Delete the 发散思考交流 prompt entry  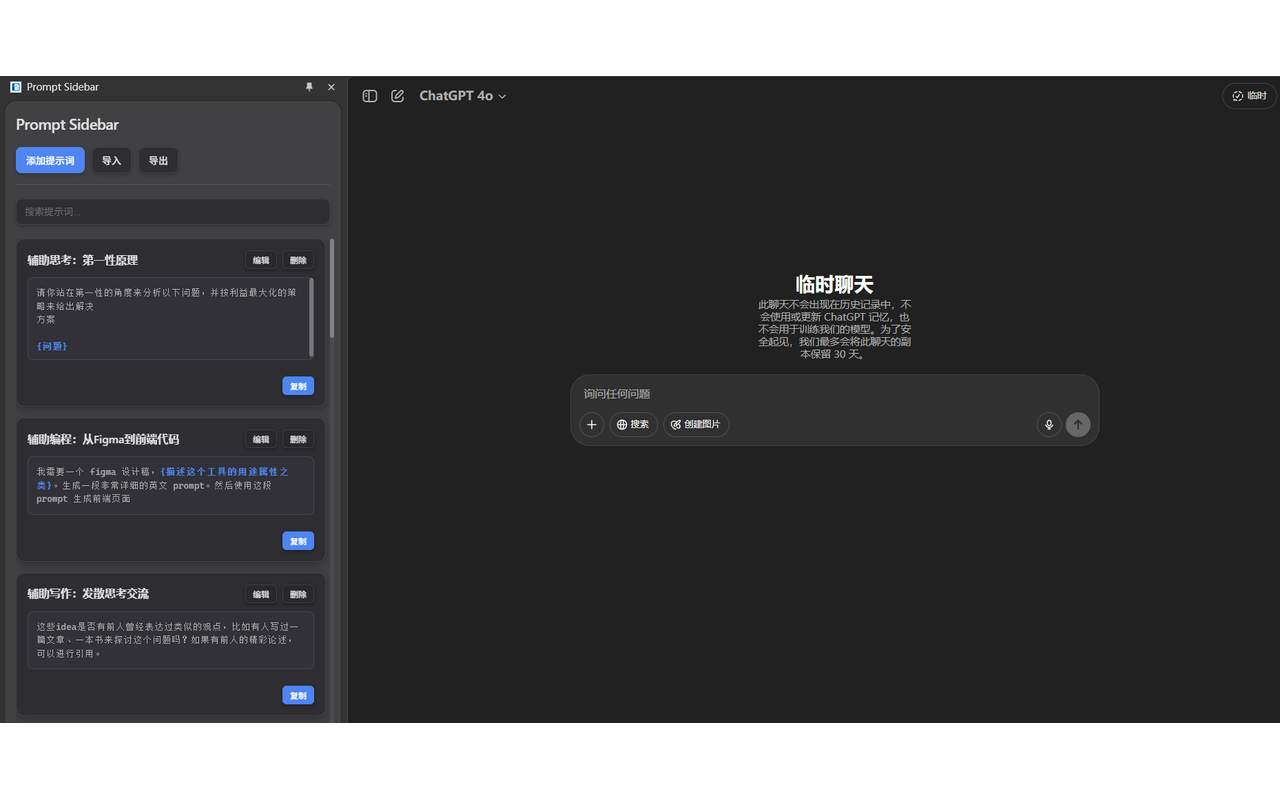tap(297, 593)
